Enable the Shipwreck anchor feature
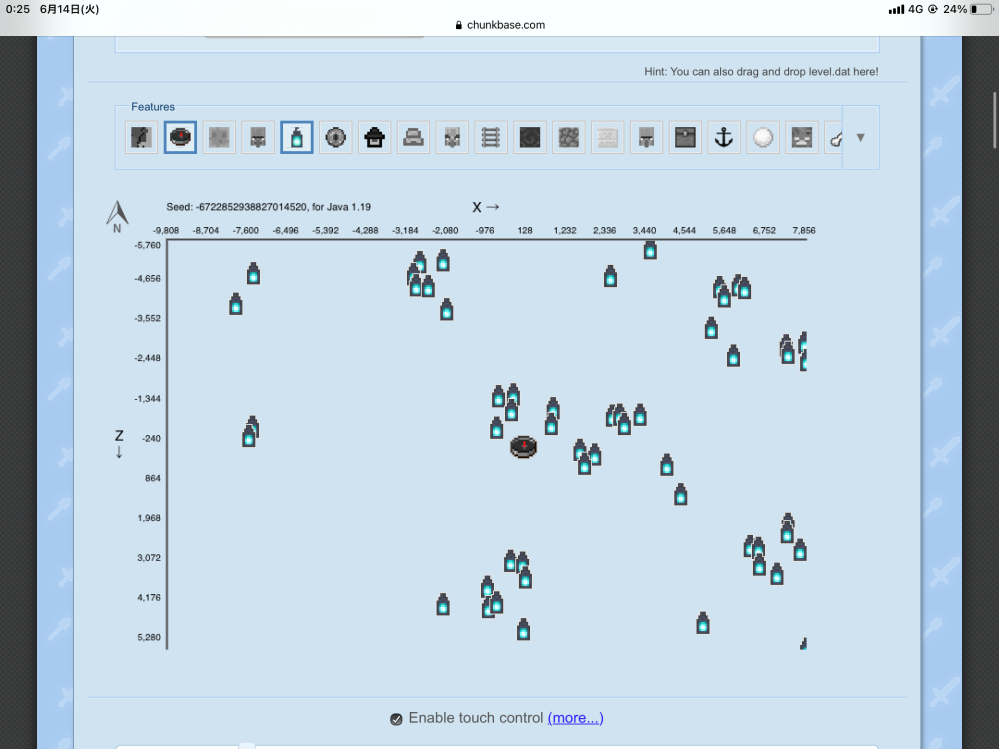This screenshot has width=999, height=749. coord(724,138)
